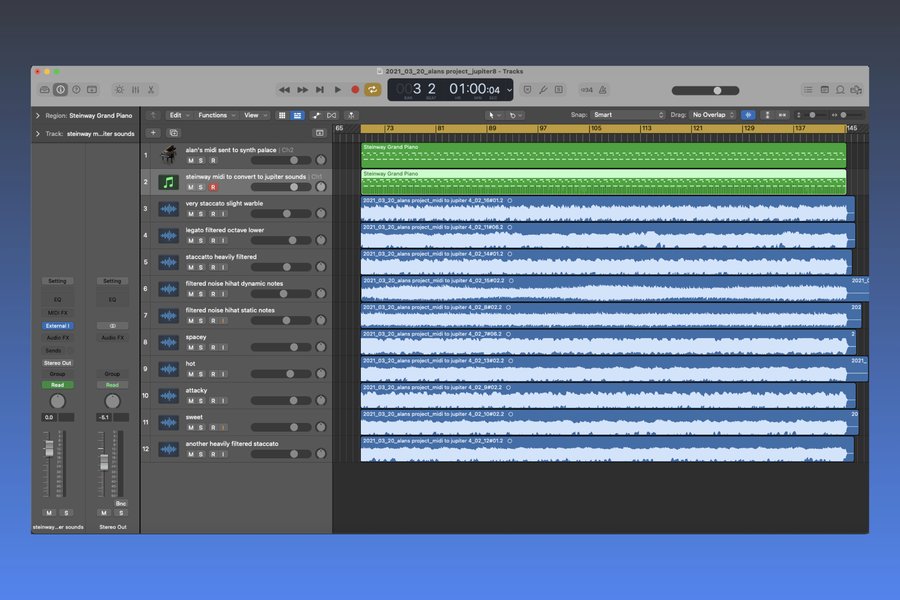Viewport: 900px width, 600px height.
Task: Solo the 'spacey' track
Action: click(x=201, y=347)
